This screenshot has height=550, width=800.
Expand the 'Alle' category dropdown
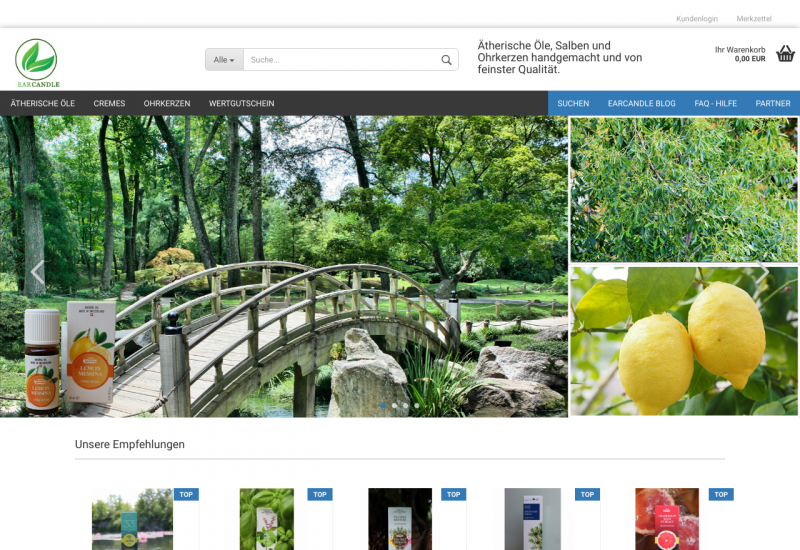point(224,60)
